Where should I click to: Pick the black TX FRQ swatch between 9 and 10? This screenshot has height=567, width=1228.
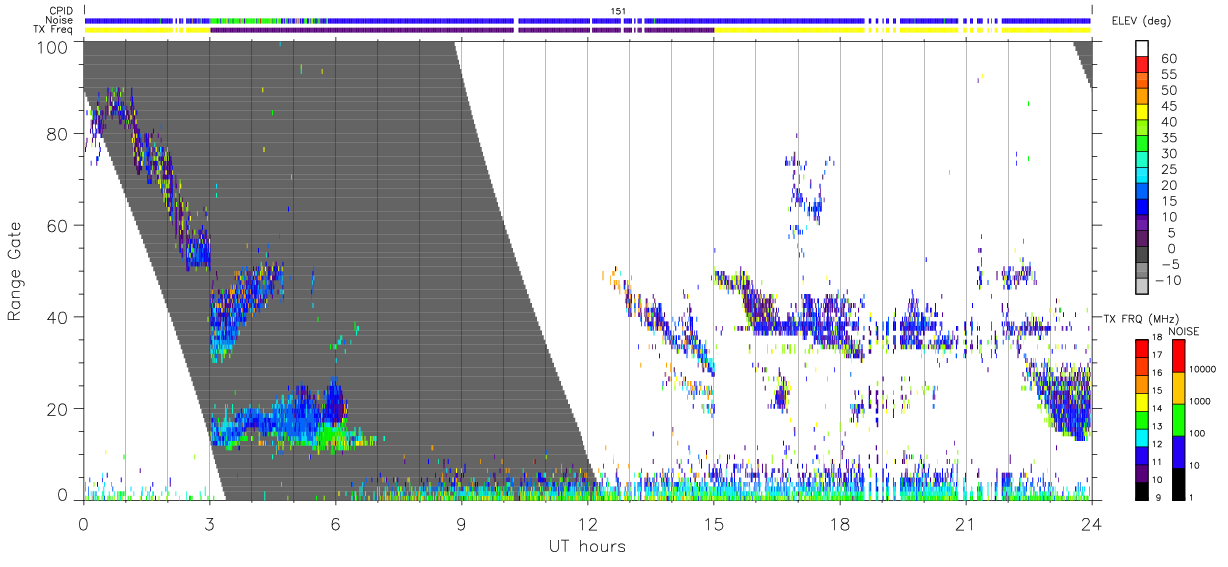pyautogui.click(x=1141, y=490)
